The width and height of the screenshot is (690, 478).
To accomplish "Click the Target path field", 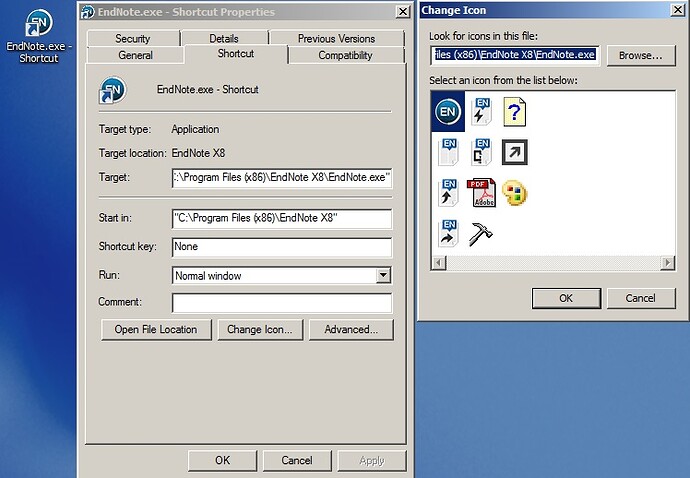I will coord(282,177).
